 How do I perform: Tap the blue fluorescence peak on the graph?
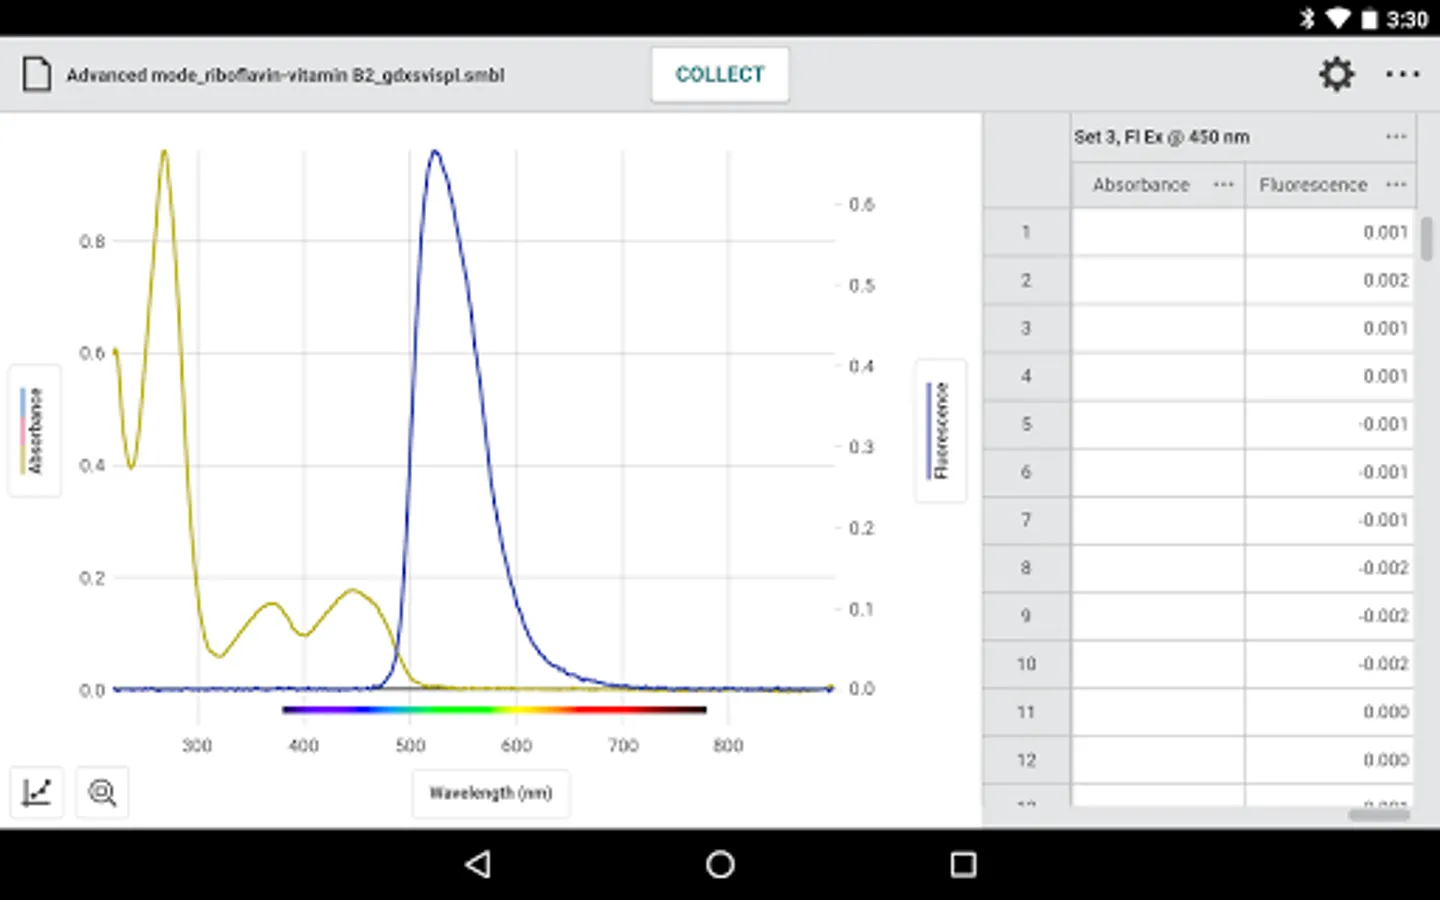pos(434,153)
